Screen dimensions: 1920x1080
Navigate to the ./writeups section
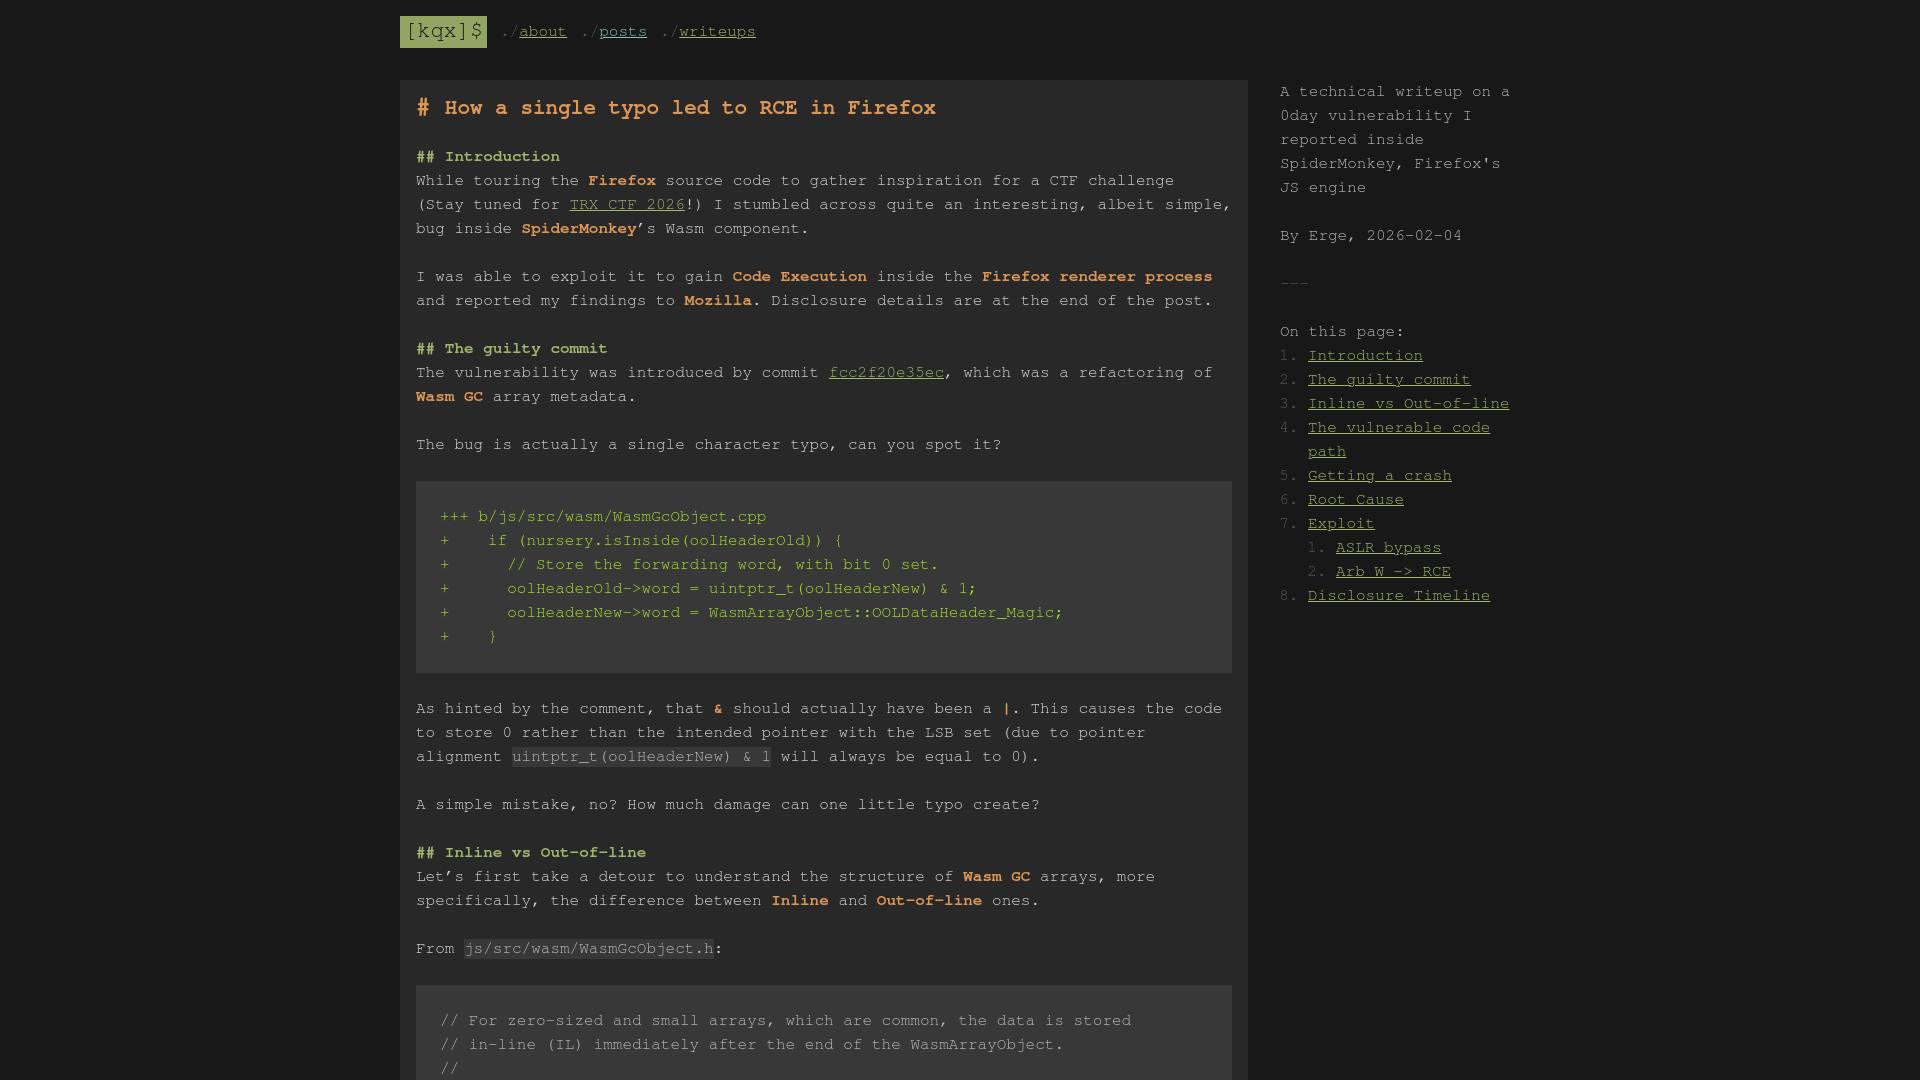(716, 31)
